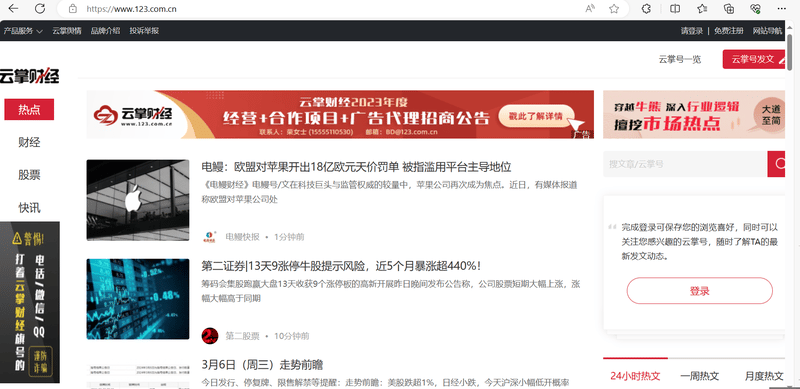800x389 pixels.
Task: Click the 请登录 link
Action: (x=692, y=31)
